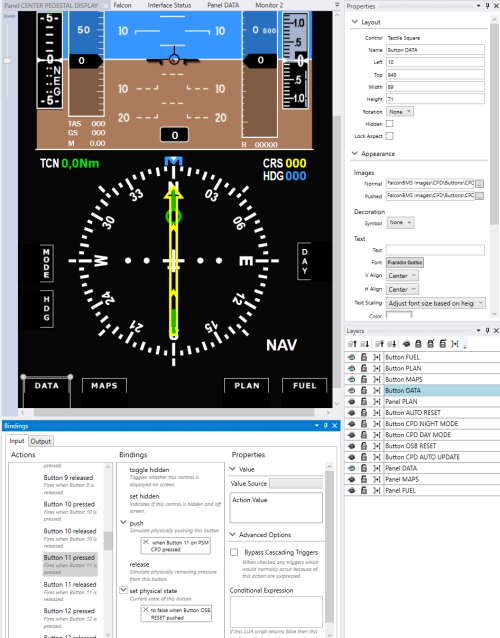The image size is (500, 638).
Task: Toggle visibility of Button PLAN layer
Action: click(352, 368)
